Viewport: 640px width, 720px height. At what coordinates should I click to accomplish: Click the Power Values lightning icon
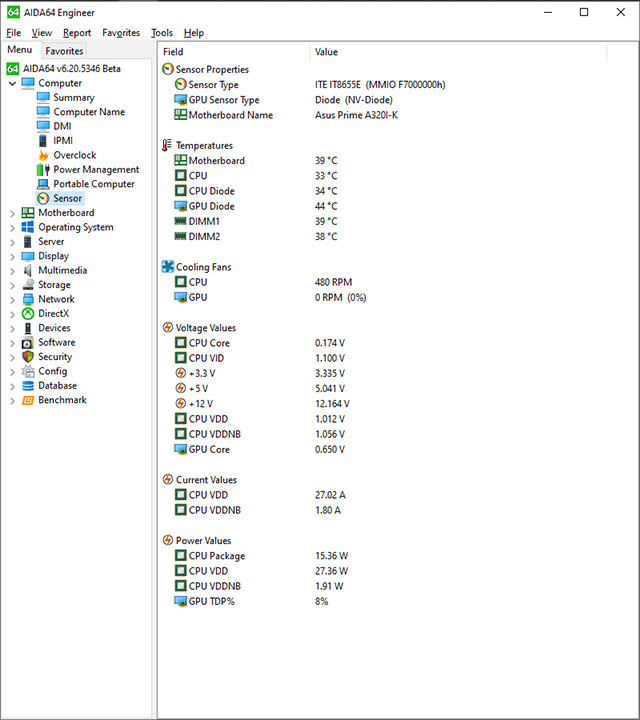tap(168, 540)
